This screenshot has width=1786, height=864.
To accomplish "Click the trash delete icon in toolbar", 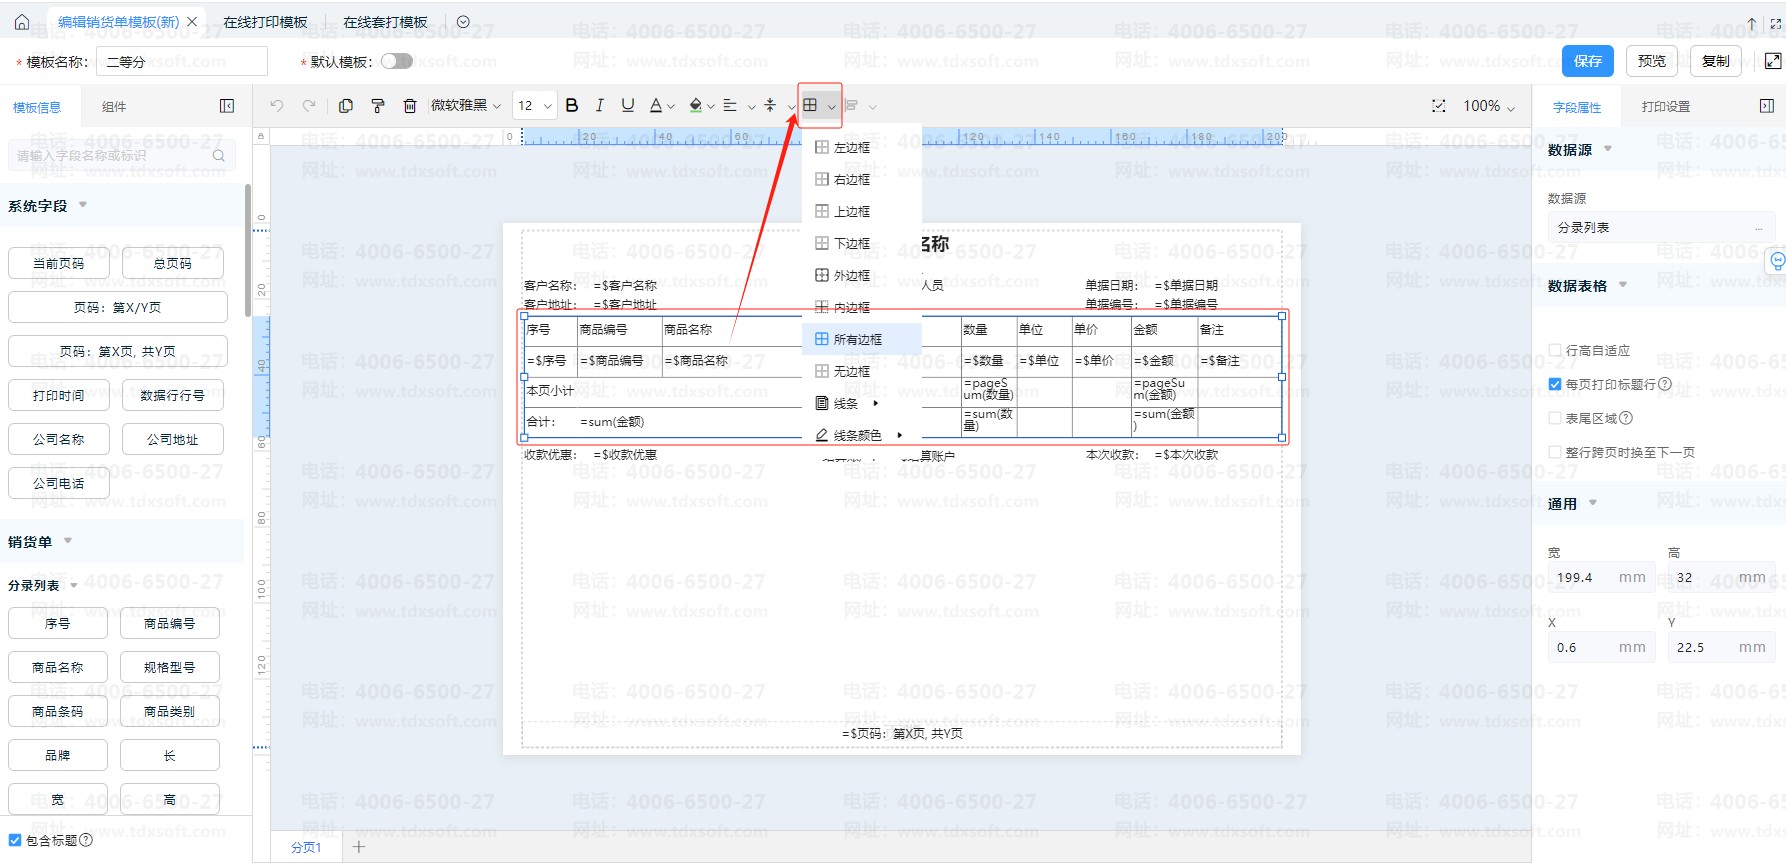I will [409, 106].
